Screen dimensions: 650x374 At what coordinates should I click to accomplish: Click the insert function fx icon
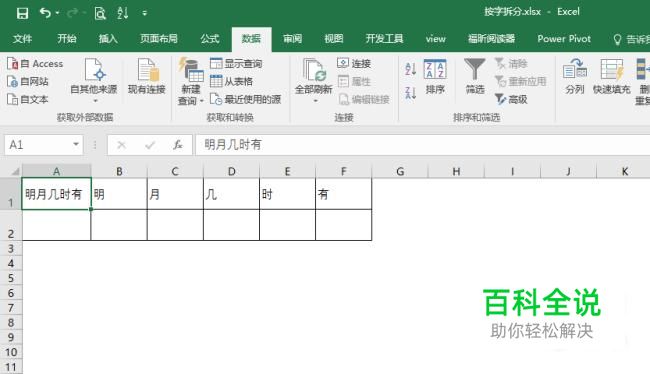click(x=178, y=145)
